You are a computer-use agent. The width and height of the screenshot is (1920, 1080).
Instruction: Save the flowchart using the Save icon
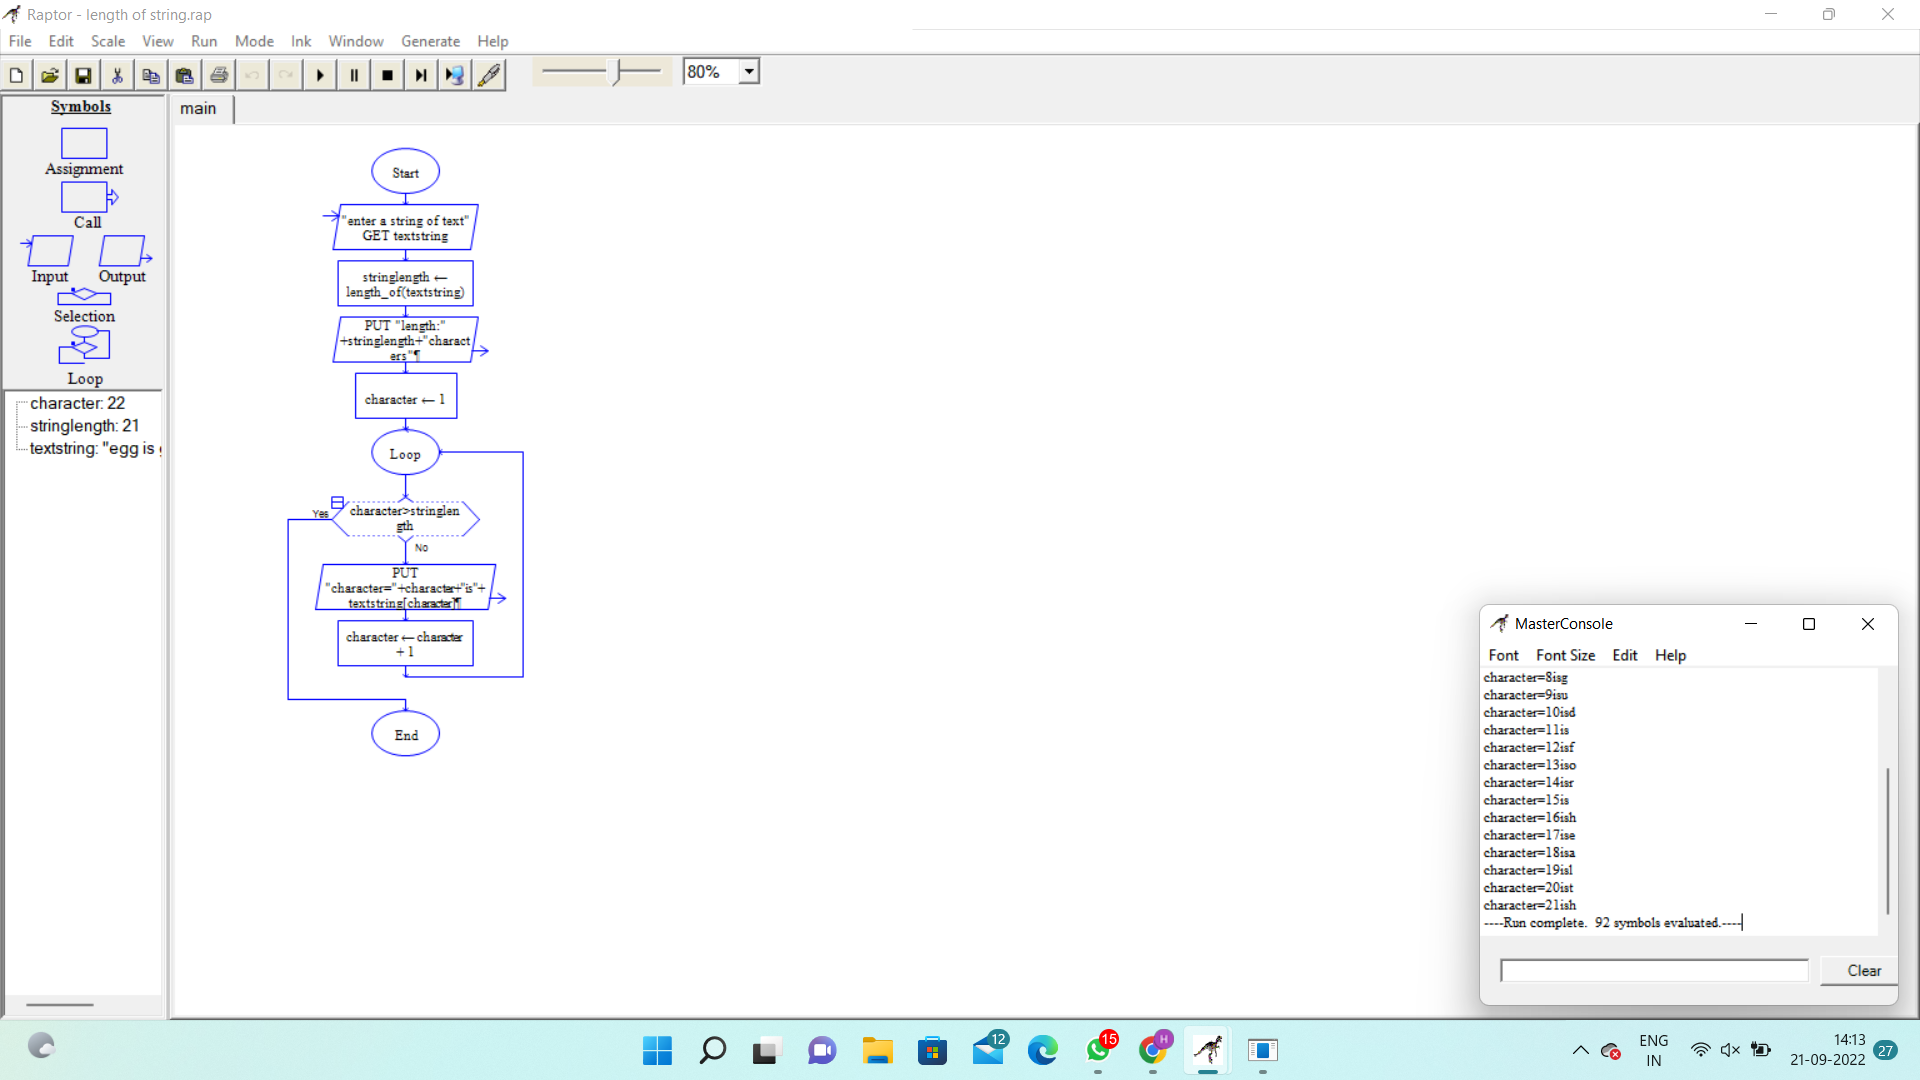[84, 75]
